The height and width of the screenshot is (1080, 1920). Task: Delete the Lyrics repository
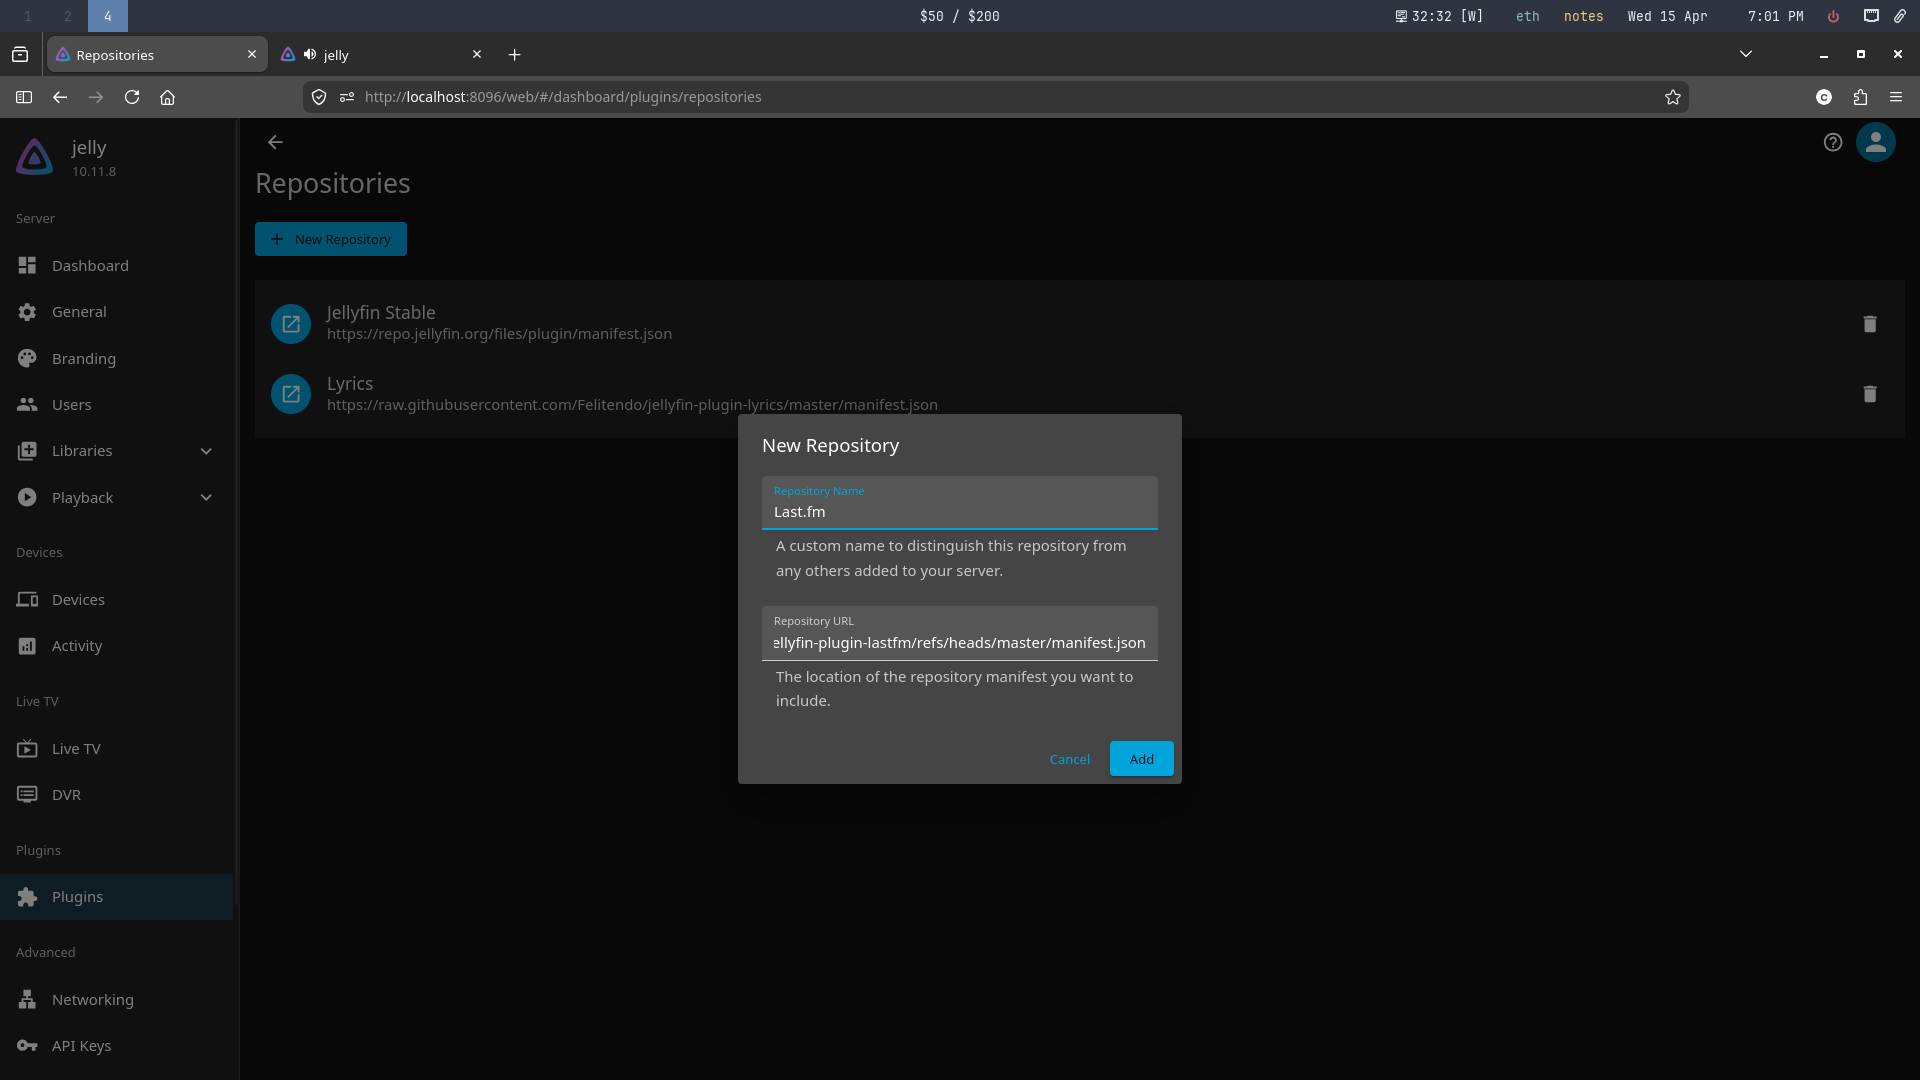tap(1870, 394)
